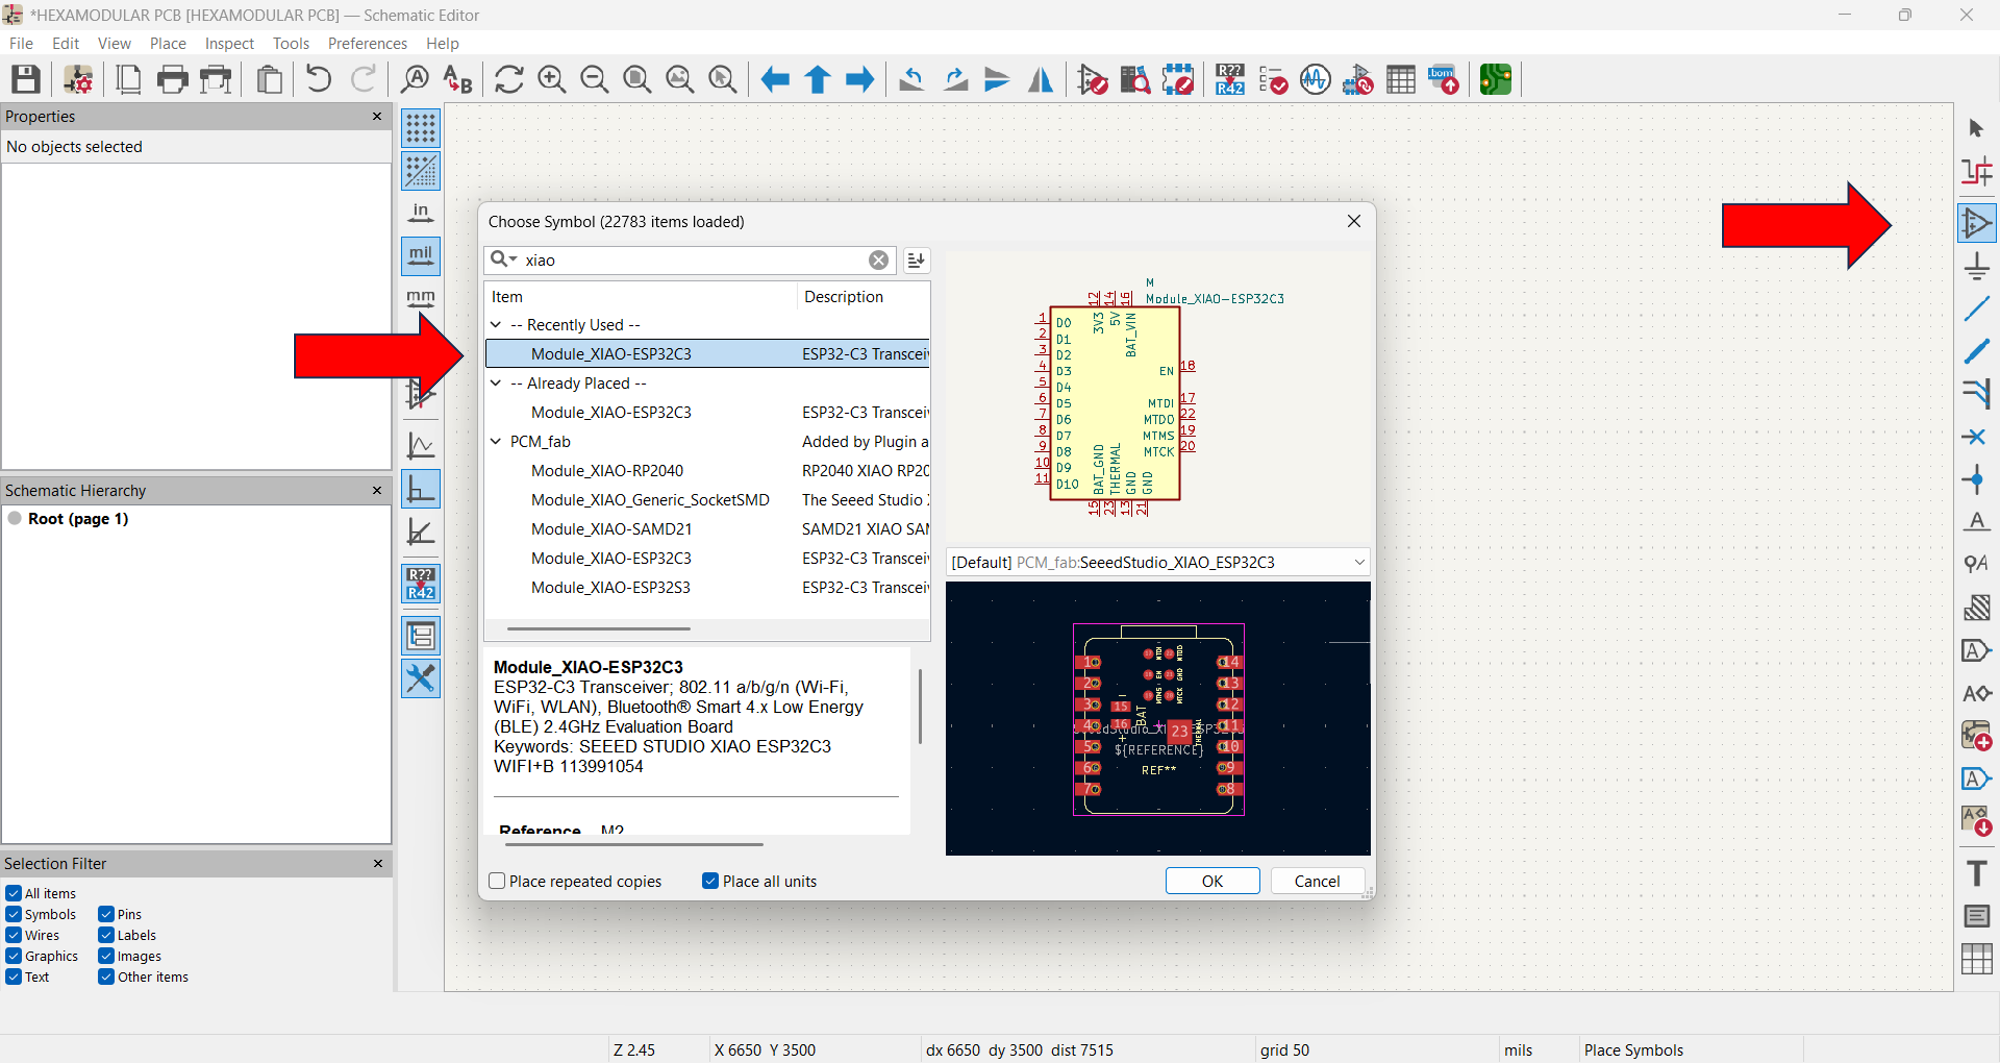Collapse the PCM_fab library group
Viewport: 2000px width, 1063px height.
pyautogui.click(x=496, y=441)
